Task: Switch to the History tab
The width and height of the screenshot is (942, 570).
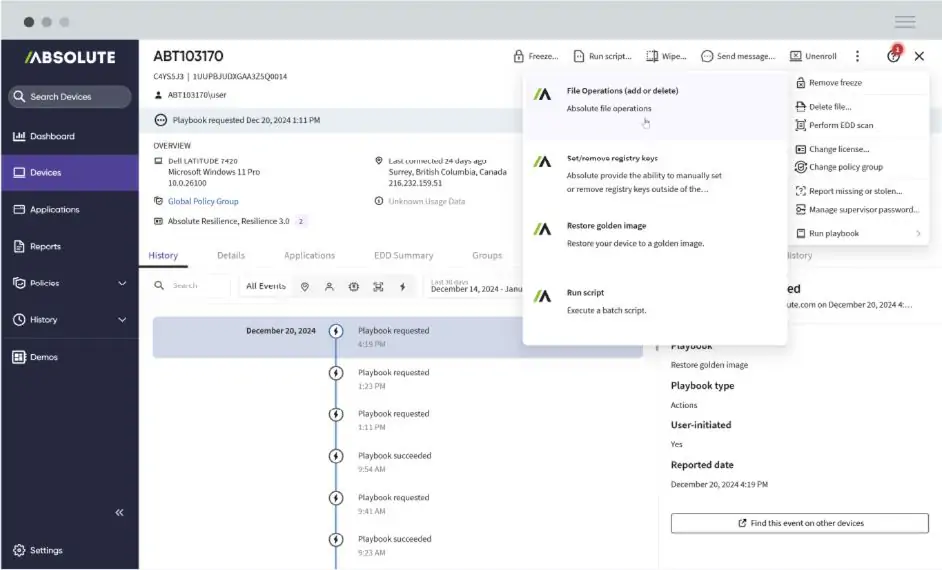Action: tap(163, 255)
